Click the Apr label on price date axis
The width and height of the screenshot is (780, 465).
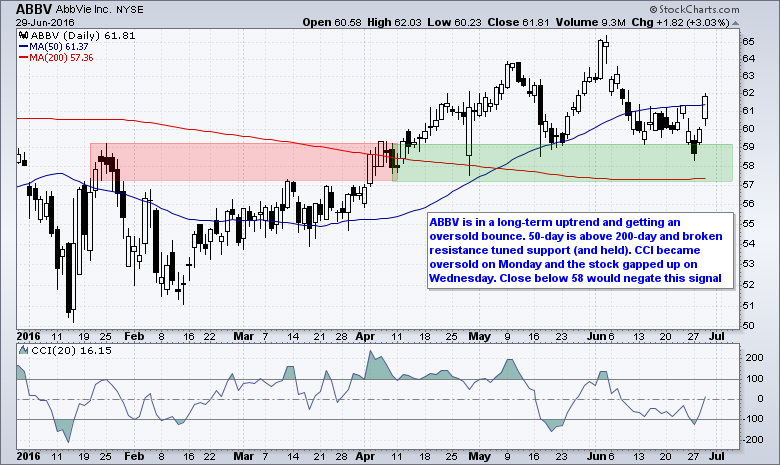(365, 337)
